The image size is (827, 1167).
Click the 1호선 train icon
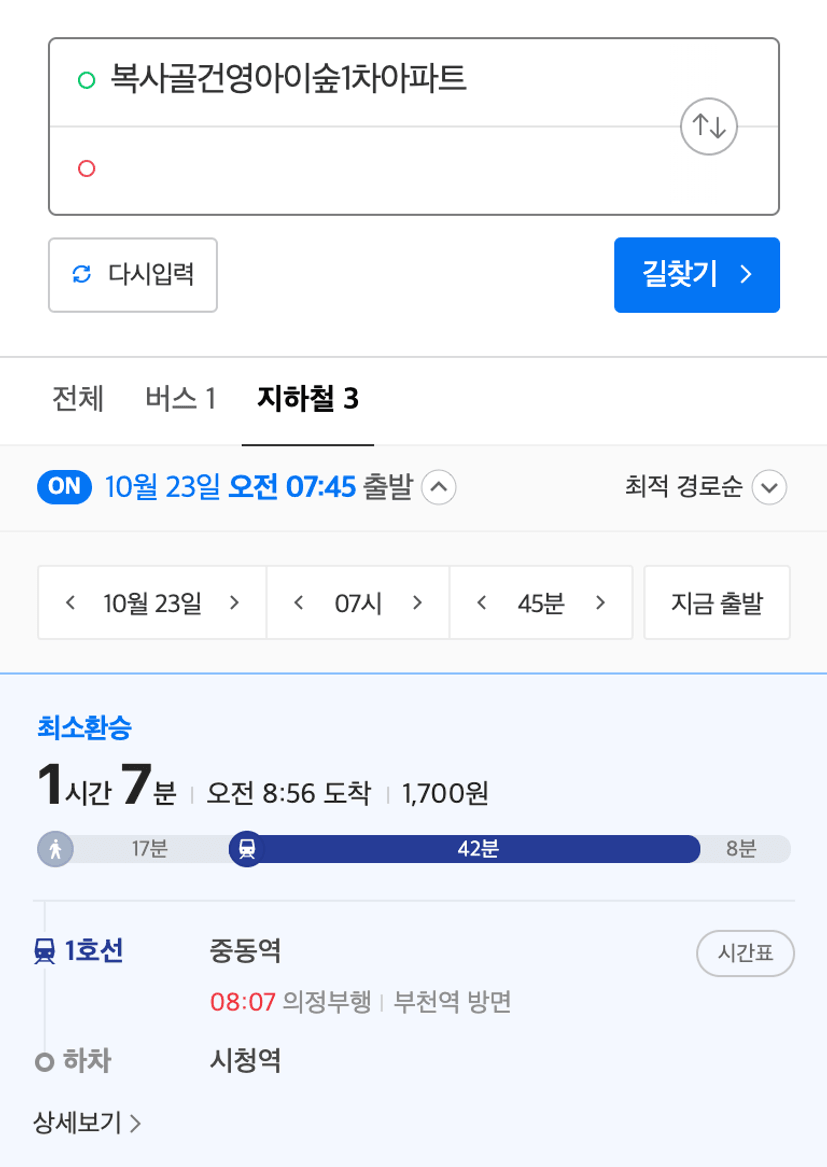point(45,951)
